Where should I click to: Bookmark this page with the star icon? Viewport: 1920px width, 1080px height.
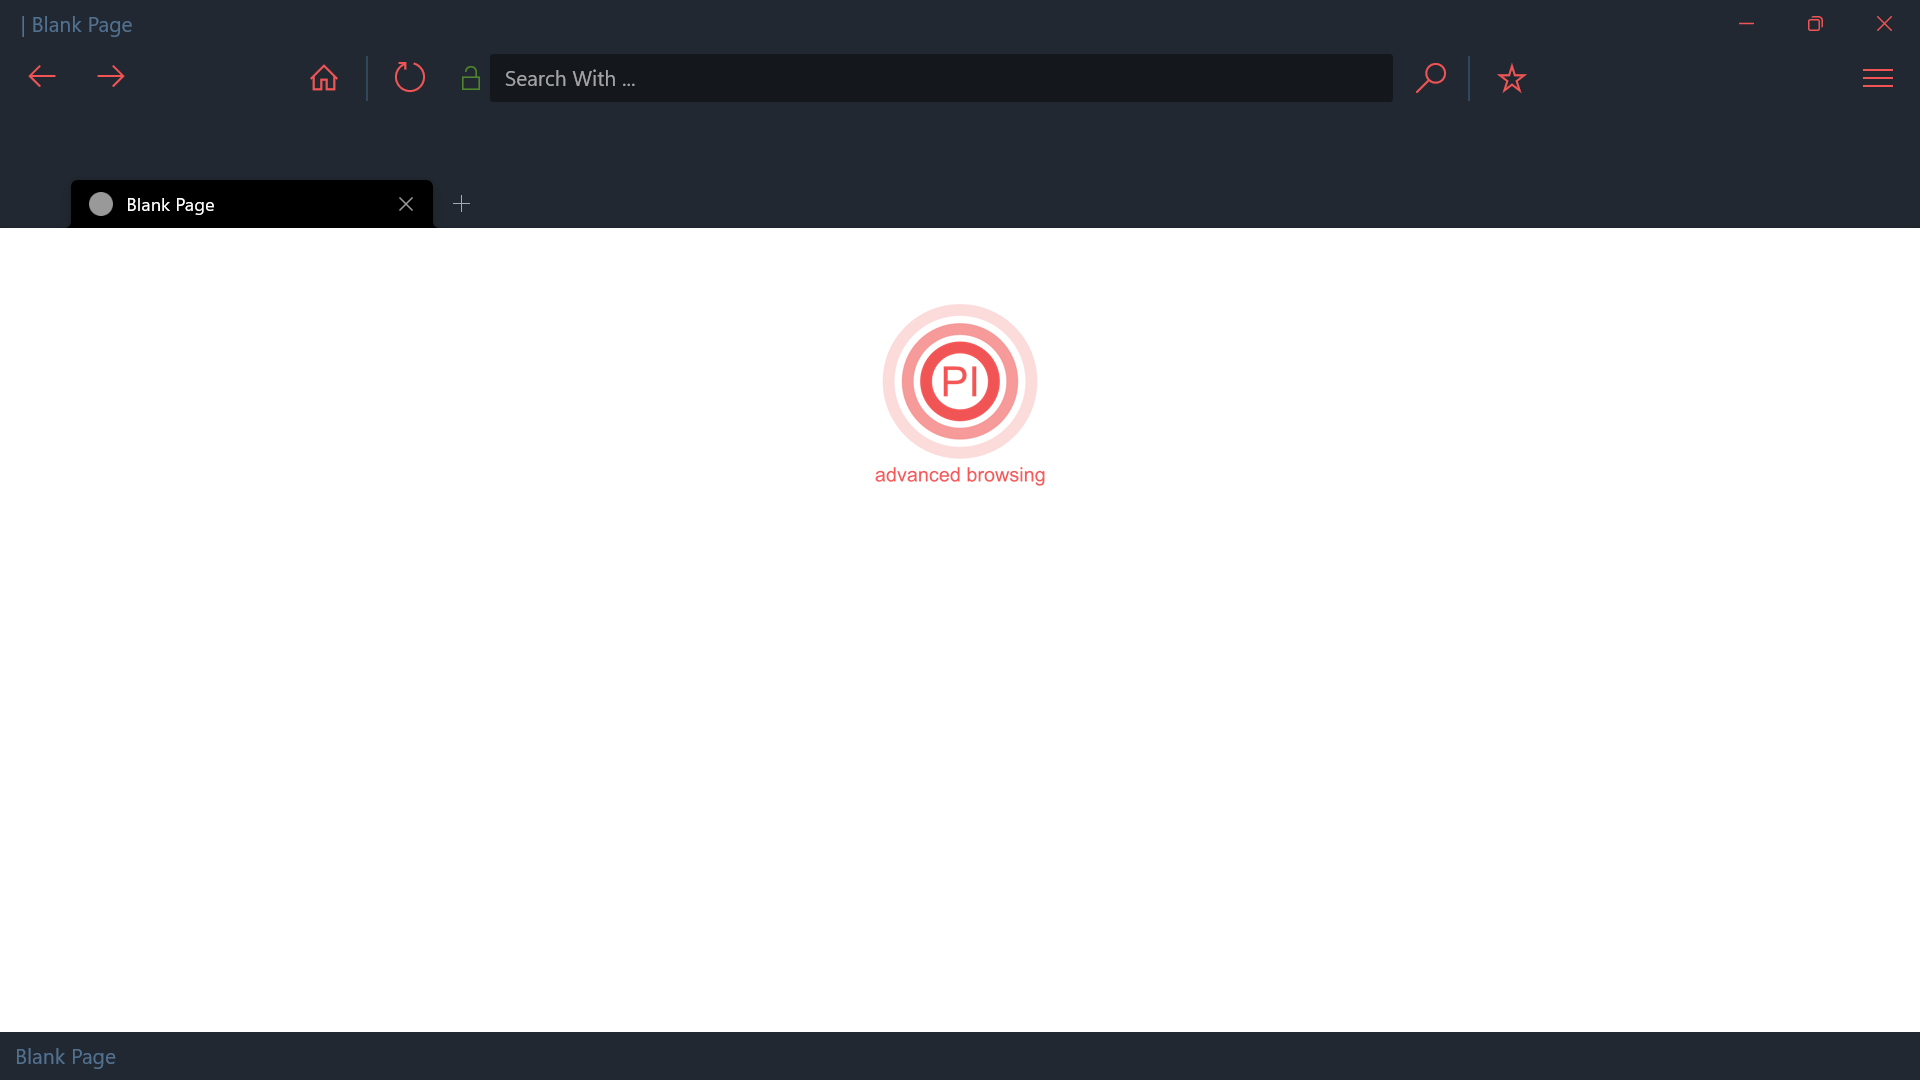pyautogui.click(x=1511, y=77)
